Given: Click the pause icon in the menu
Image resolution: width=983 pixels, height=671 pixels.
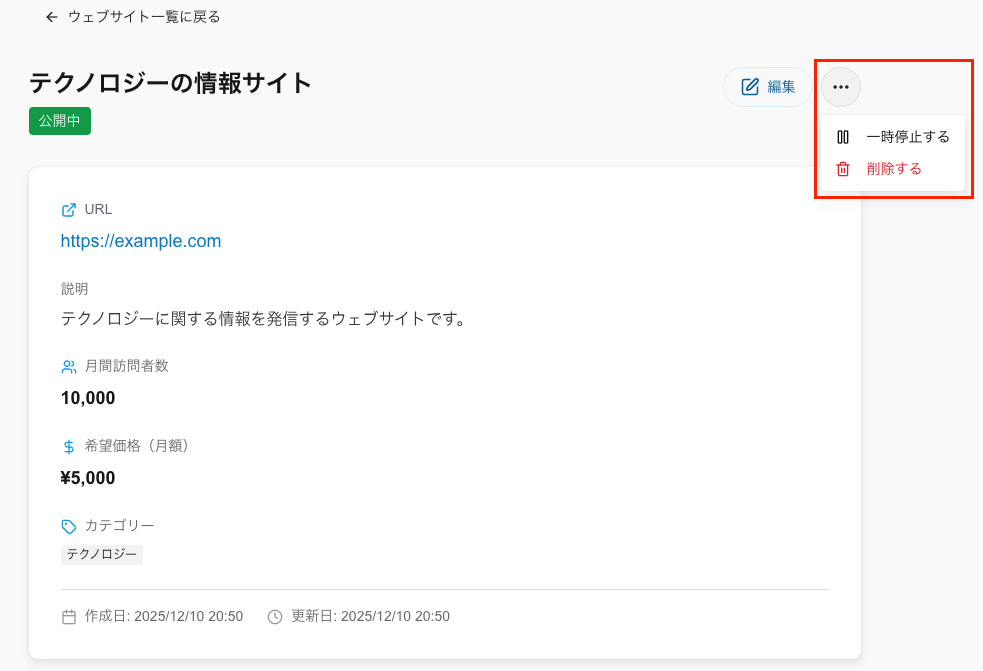Looking at the screenshot, I should 843,137.
